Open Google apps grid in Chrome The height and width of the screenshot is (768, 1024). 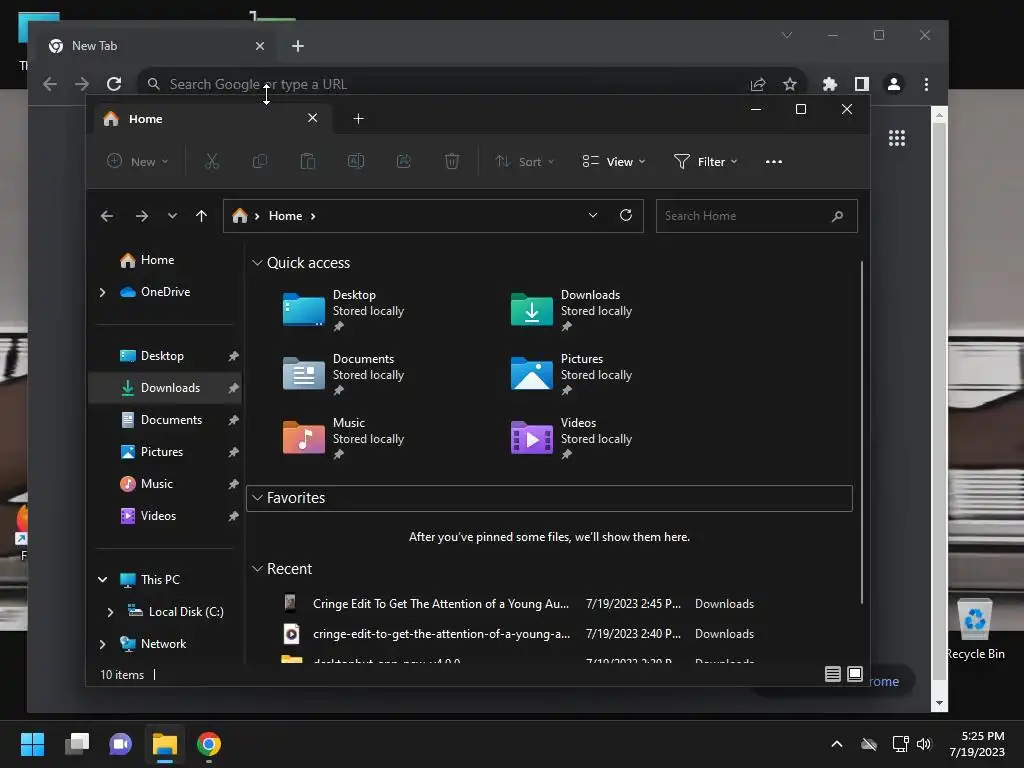click(x=897, y=138)
